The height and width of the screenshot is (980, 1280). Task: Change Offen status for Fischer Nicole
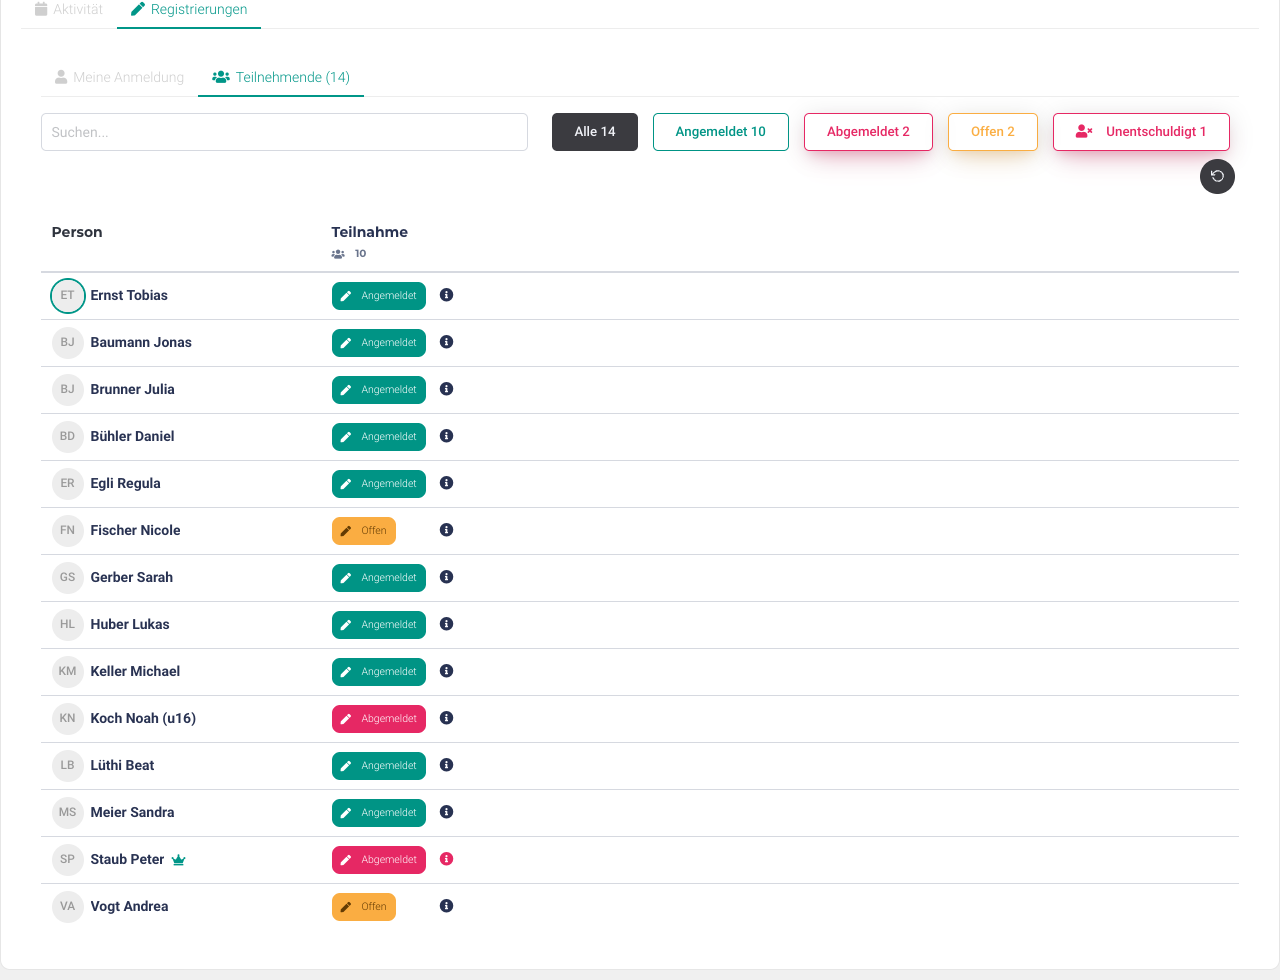364,531
